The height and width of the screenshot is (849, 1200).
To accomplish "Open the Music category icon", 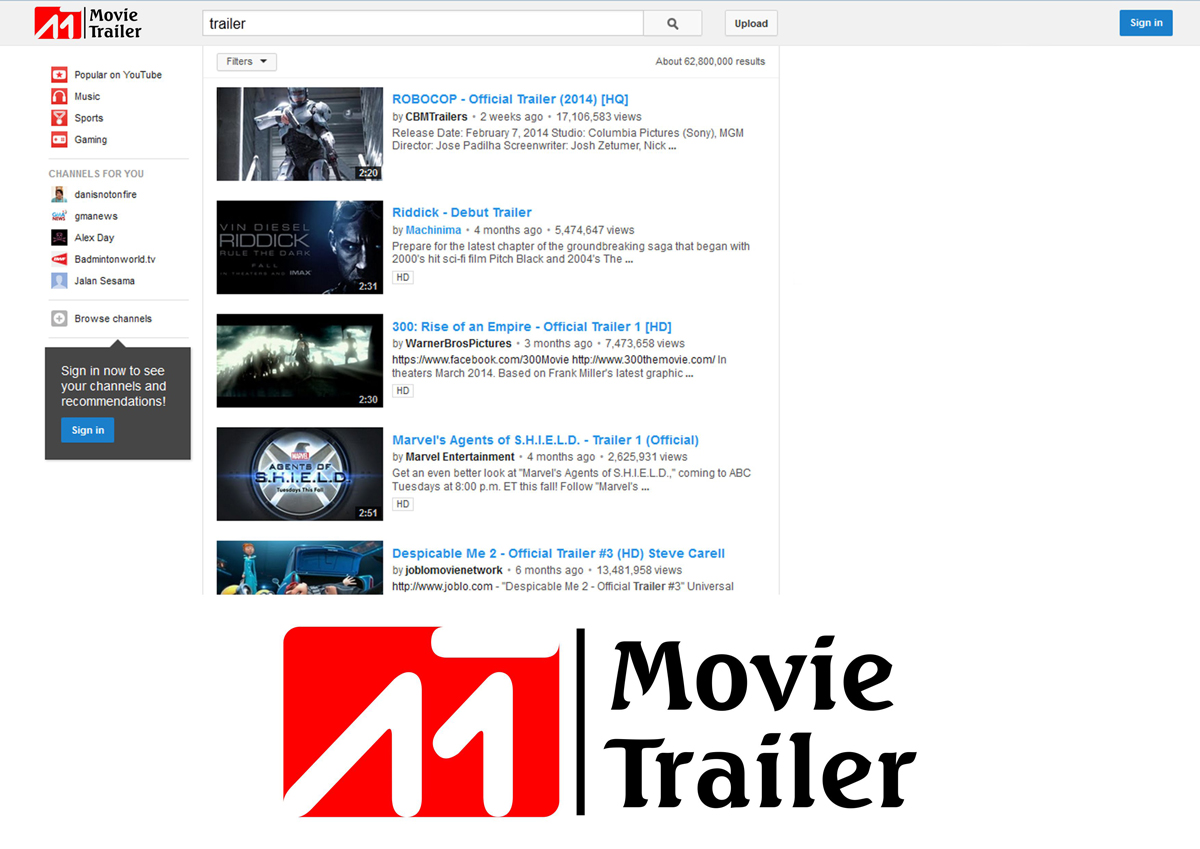I will pyautogui.click(x=60, y=96).
